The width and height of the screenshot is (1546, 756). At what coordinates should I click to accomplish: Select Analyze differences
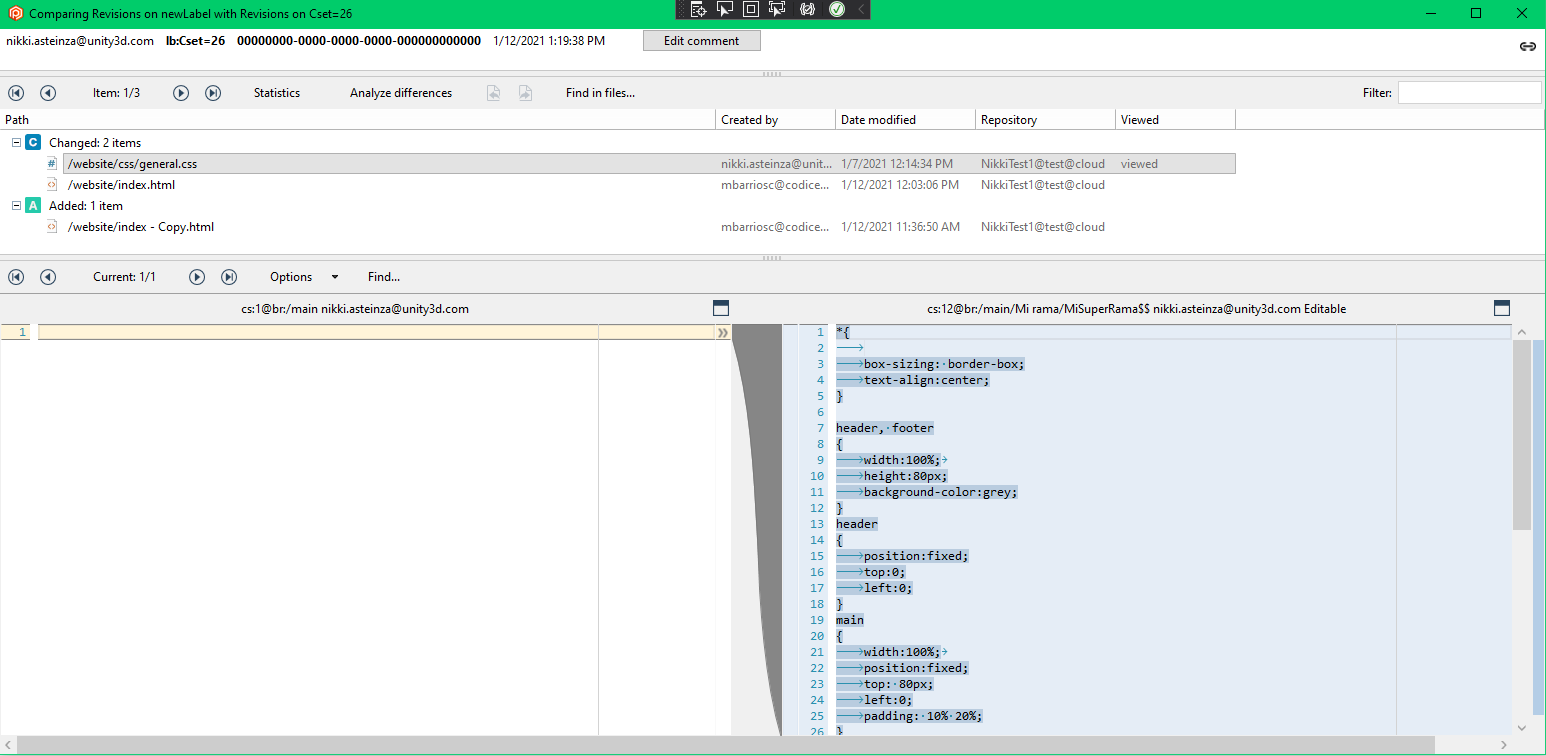pyautogui.click(x=400, y=92)
